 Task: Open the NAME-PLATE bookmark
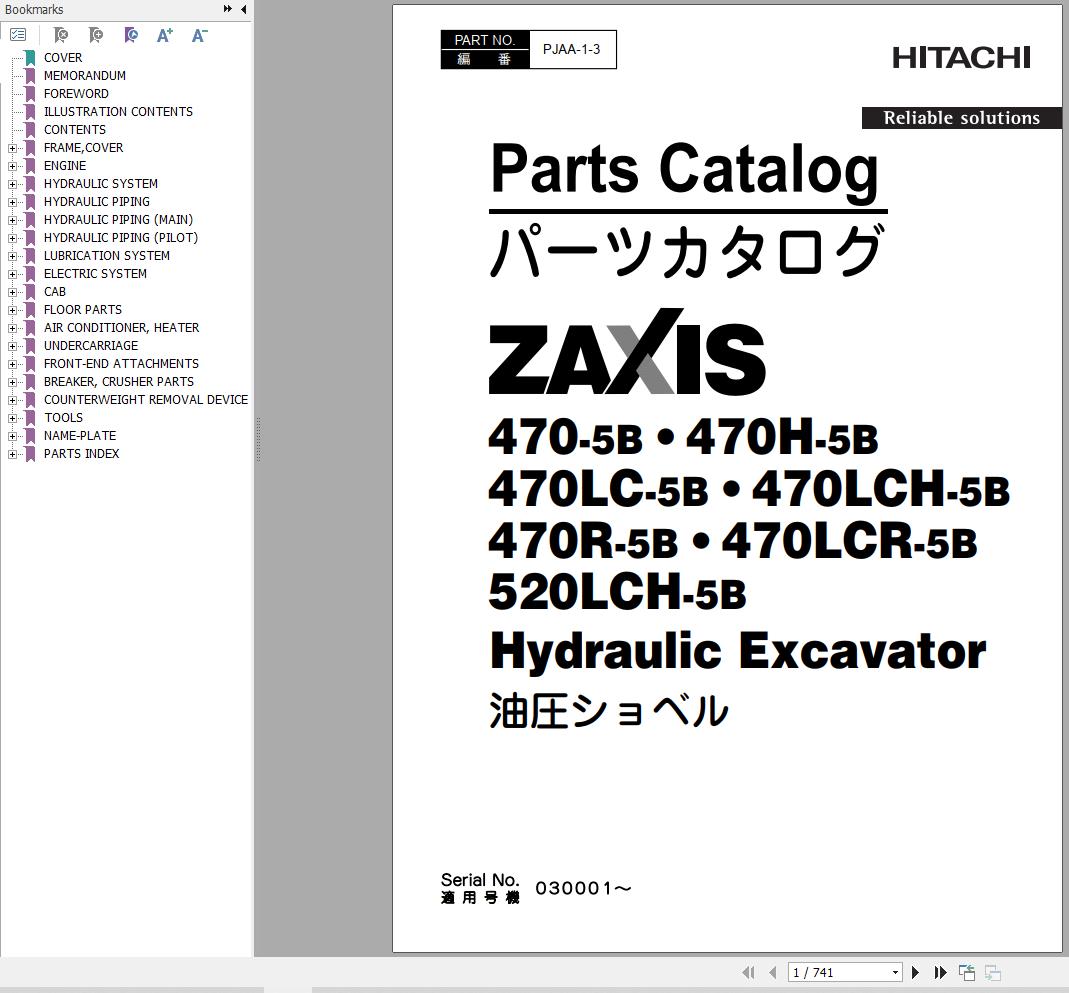80,436
